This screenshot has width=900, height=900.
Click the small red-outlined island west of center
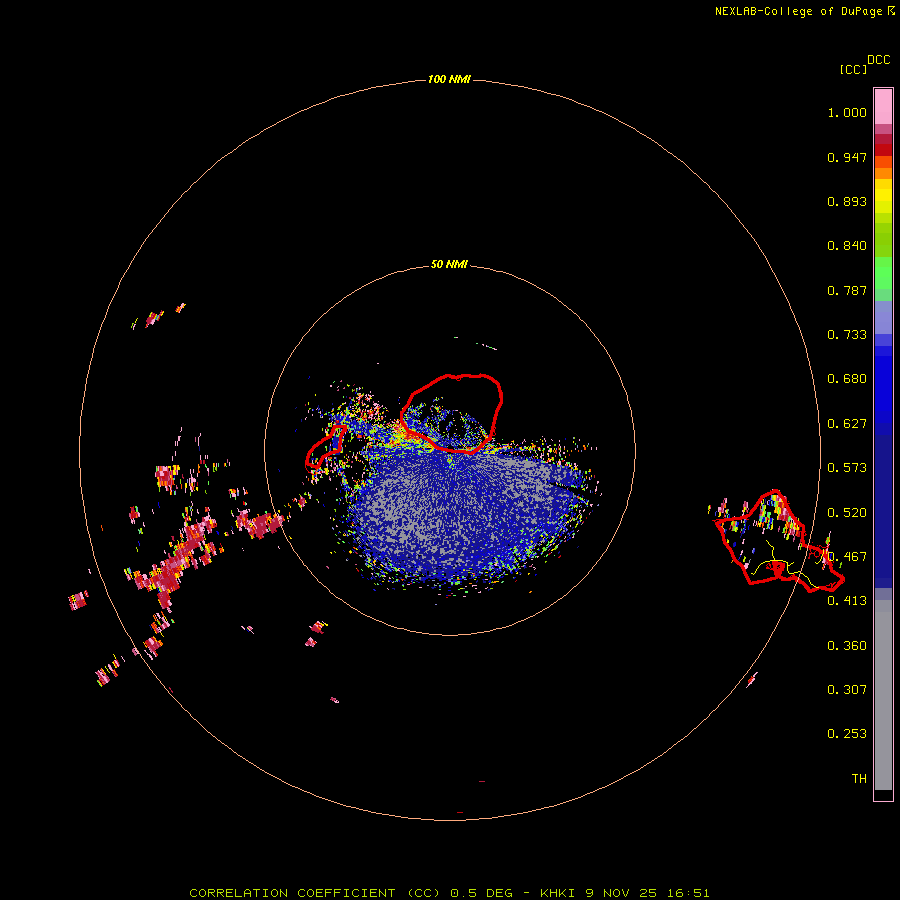click(x=325, y=447)
